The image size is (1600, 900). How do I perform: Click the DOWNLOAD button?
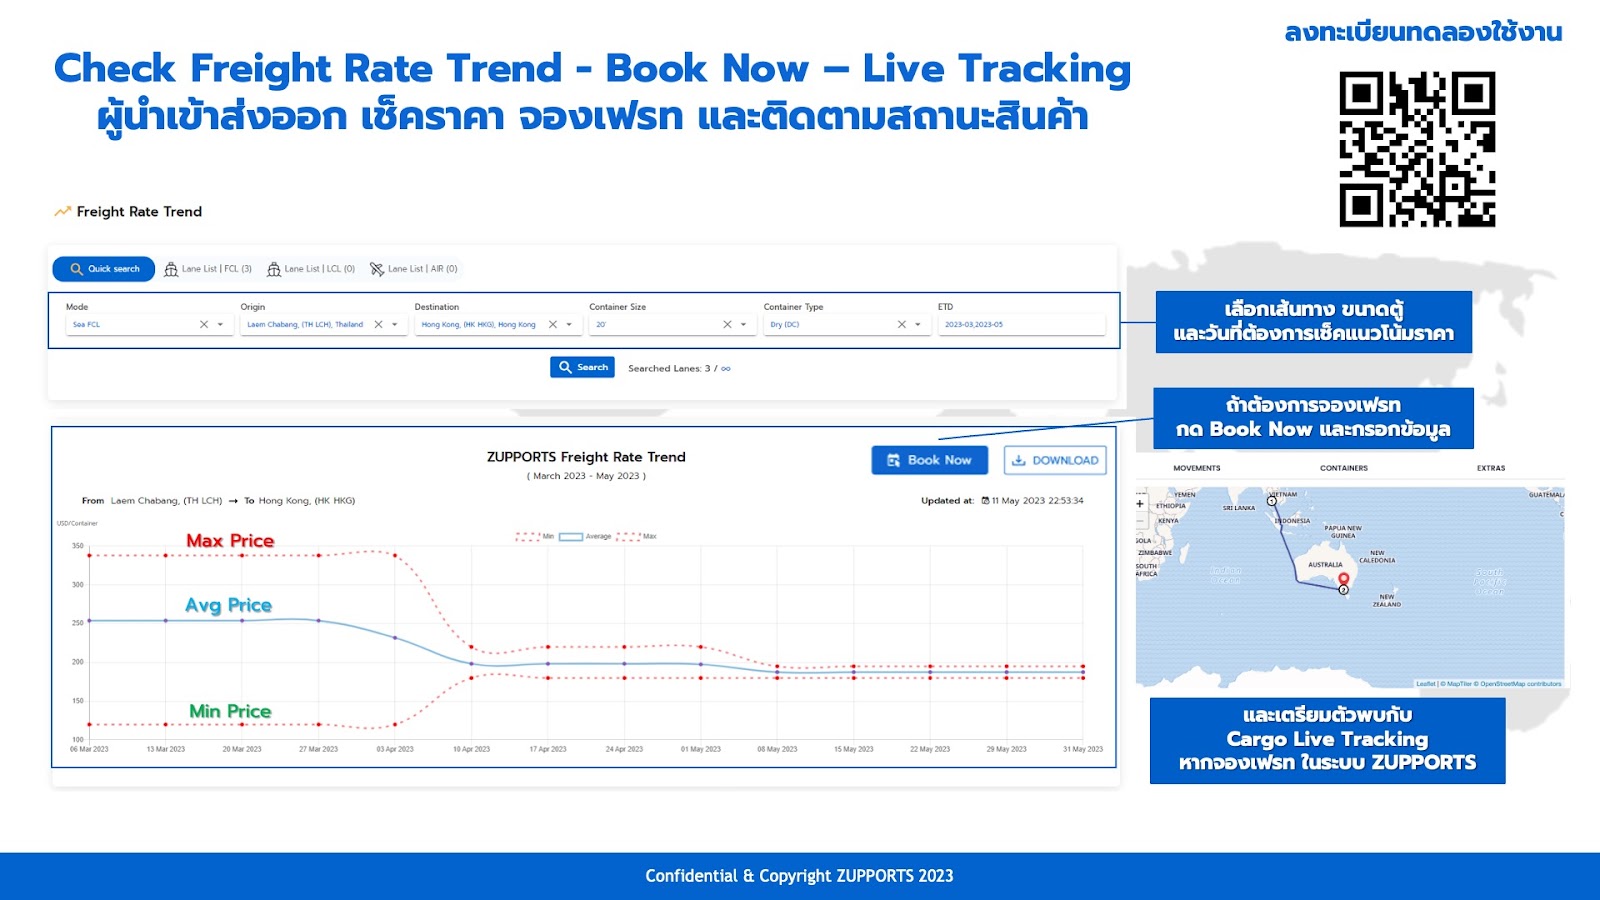pyautogui.click(x=1055, y=460)
